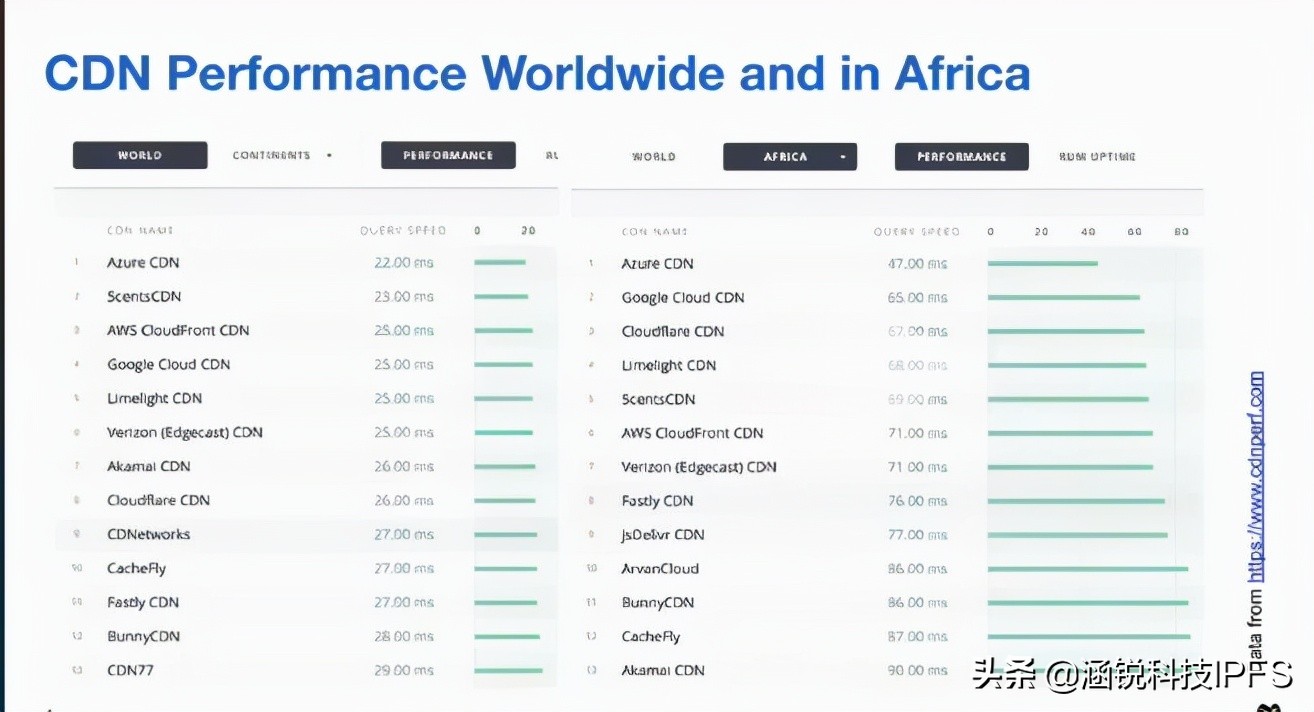Click the 29.00 ms query speed value

pyautogui.click(x=404, y=671)
